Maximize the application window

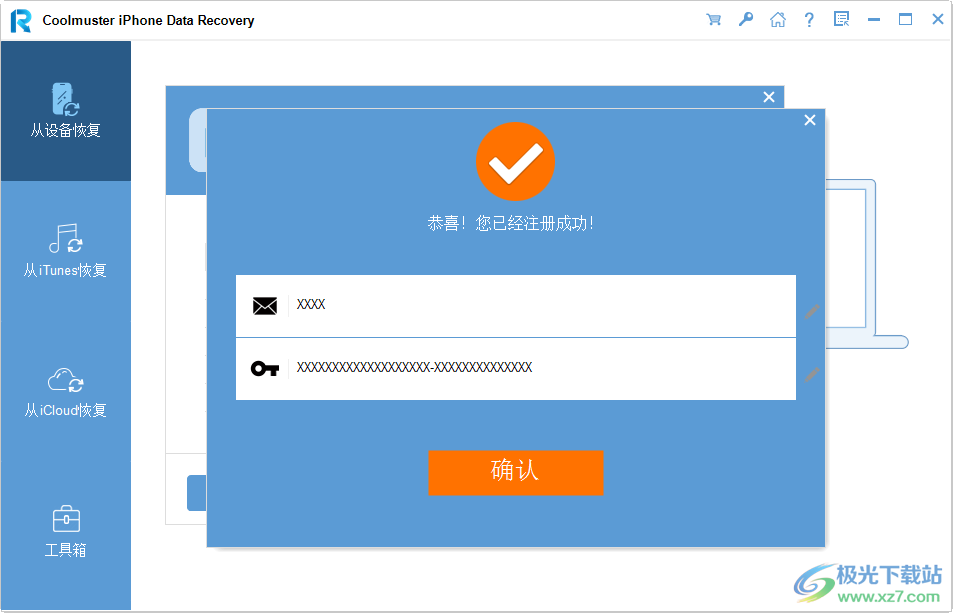coord(906,19)
